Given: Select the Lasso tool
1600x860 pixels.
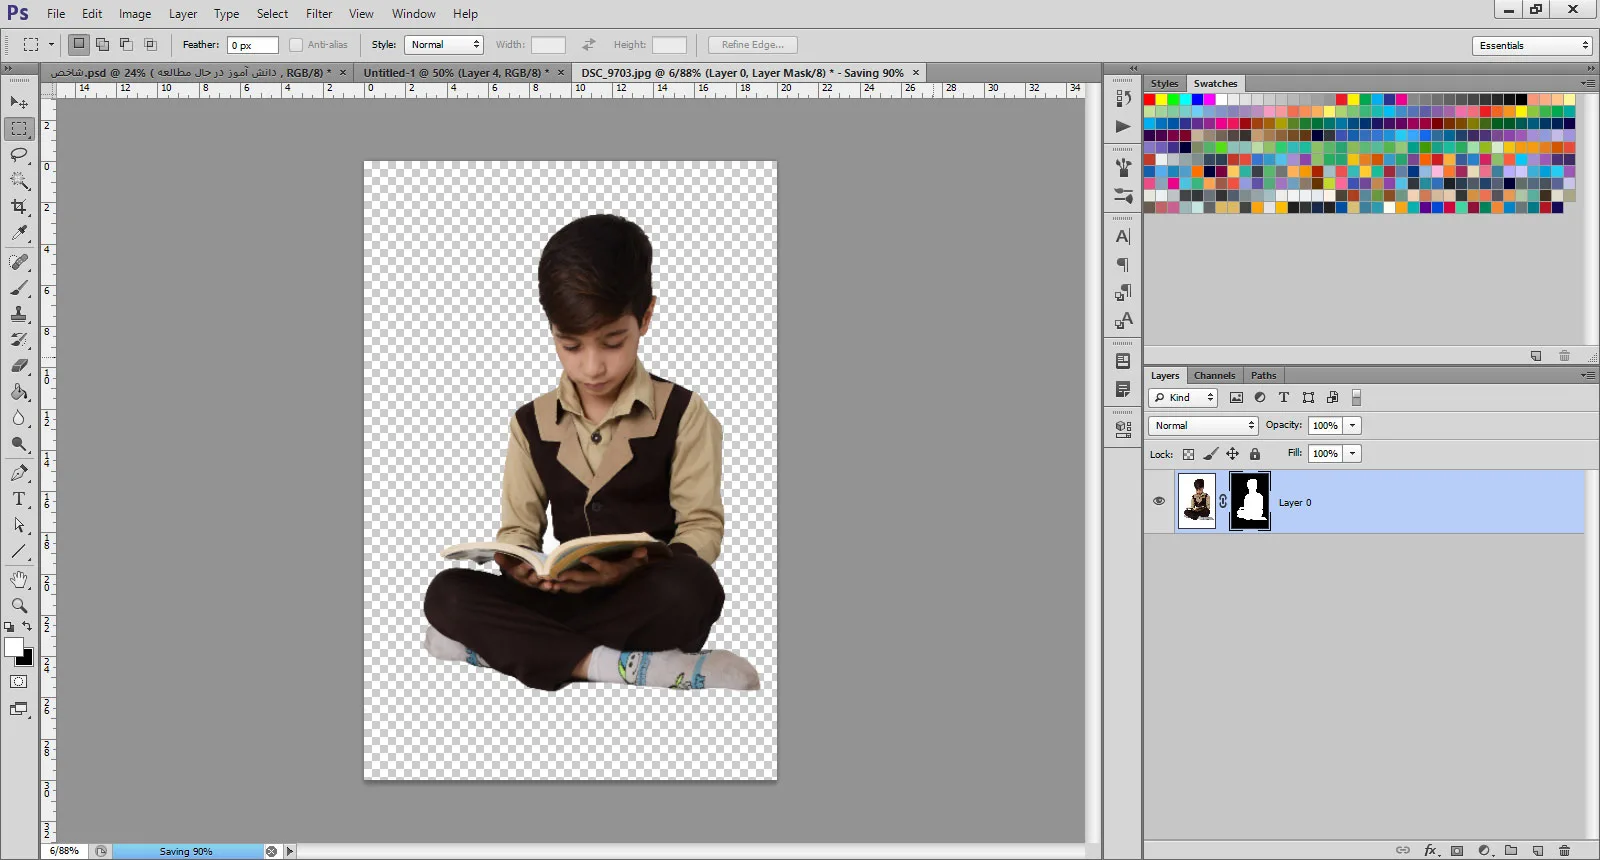Looking at the screenshot, I should [19, 155].
